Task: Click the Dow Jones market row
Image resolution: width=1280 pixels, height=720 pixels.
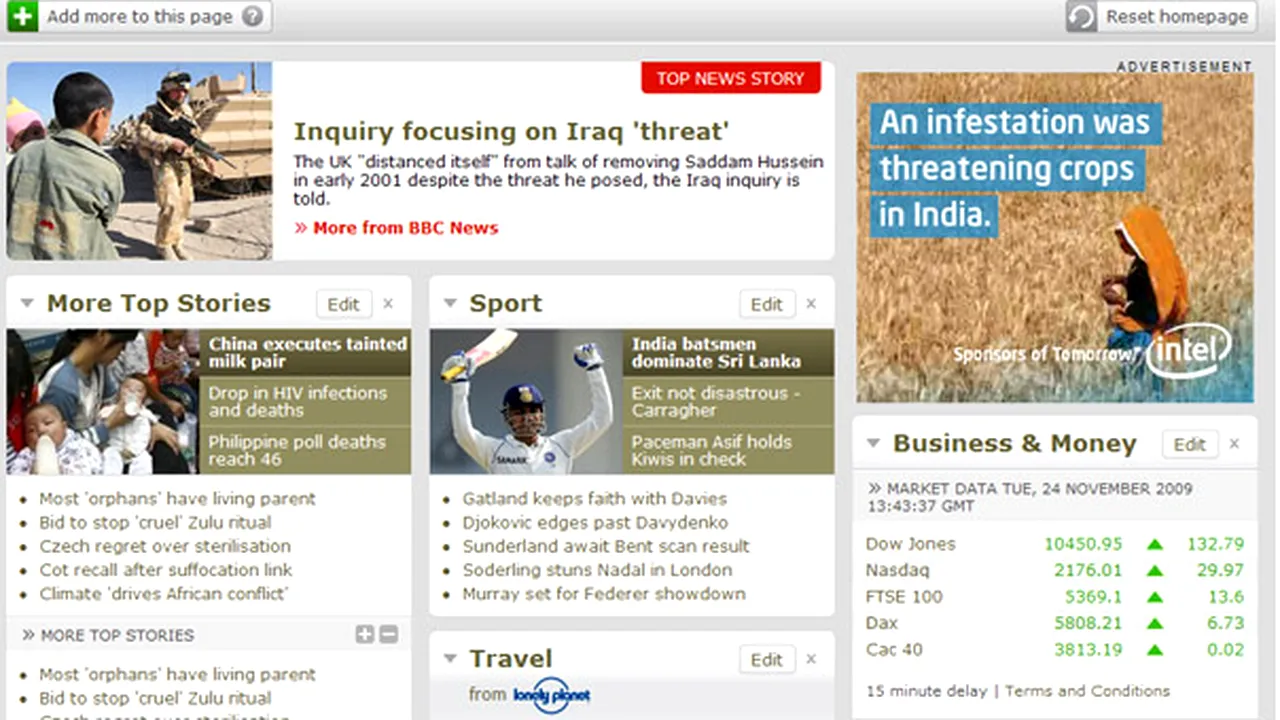Action: tap(1055, 544)
